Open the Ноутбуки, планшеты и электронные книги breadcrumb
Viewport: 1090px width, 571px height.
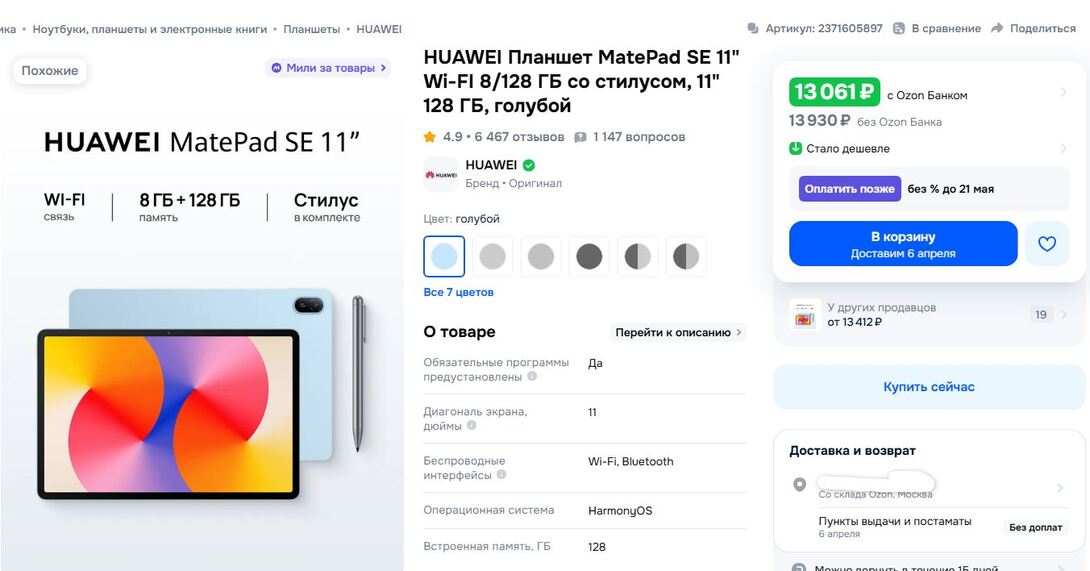(x=149, y=29)
